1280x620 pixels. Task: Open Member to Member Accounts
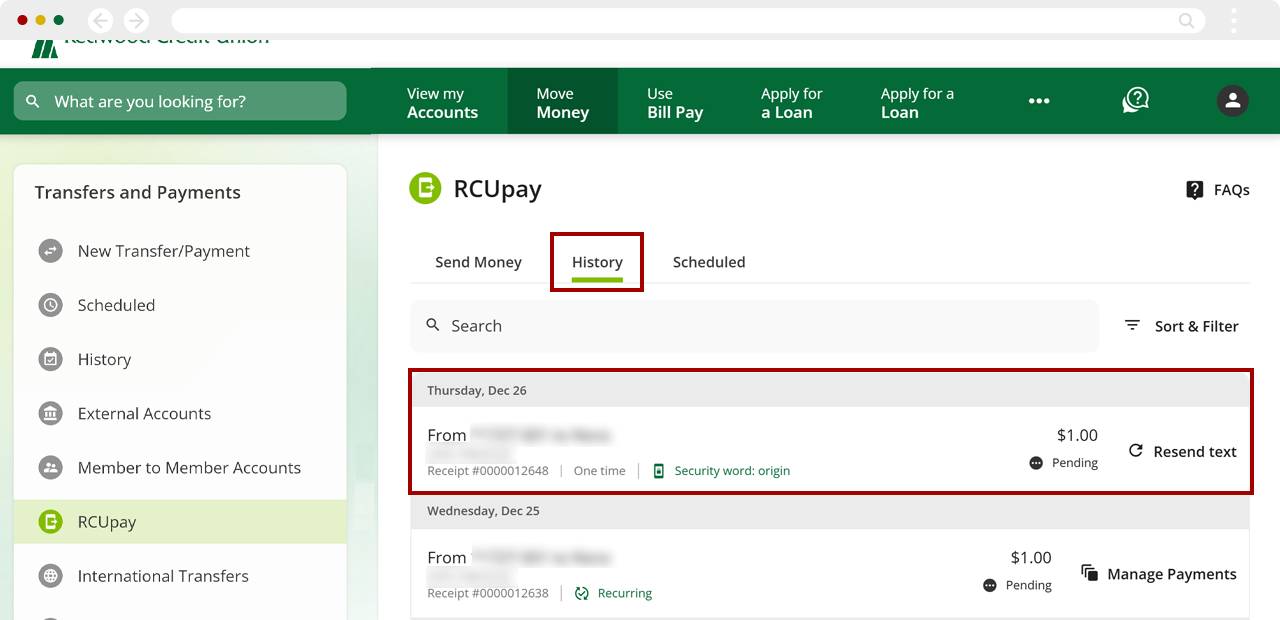[x=189, y=467]
